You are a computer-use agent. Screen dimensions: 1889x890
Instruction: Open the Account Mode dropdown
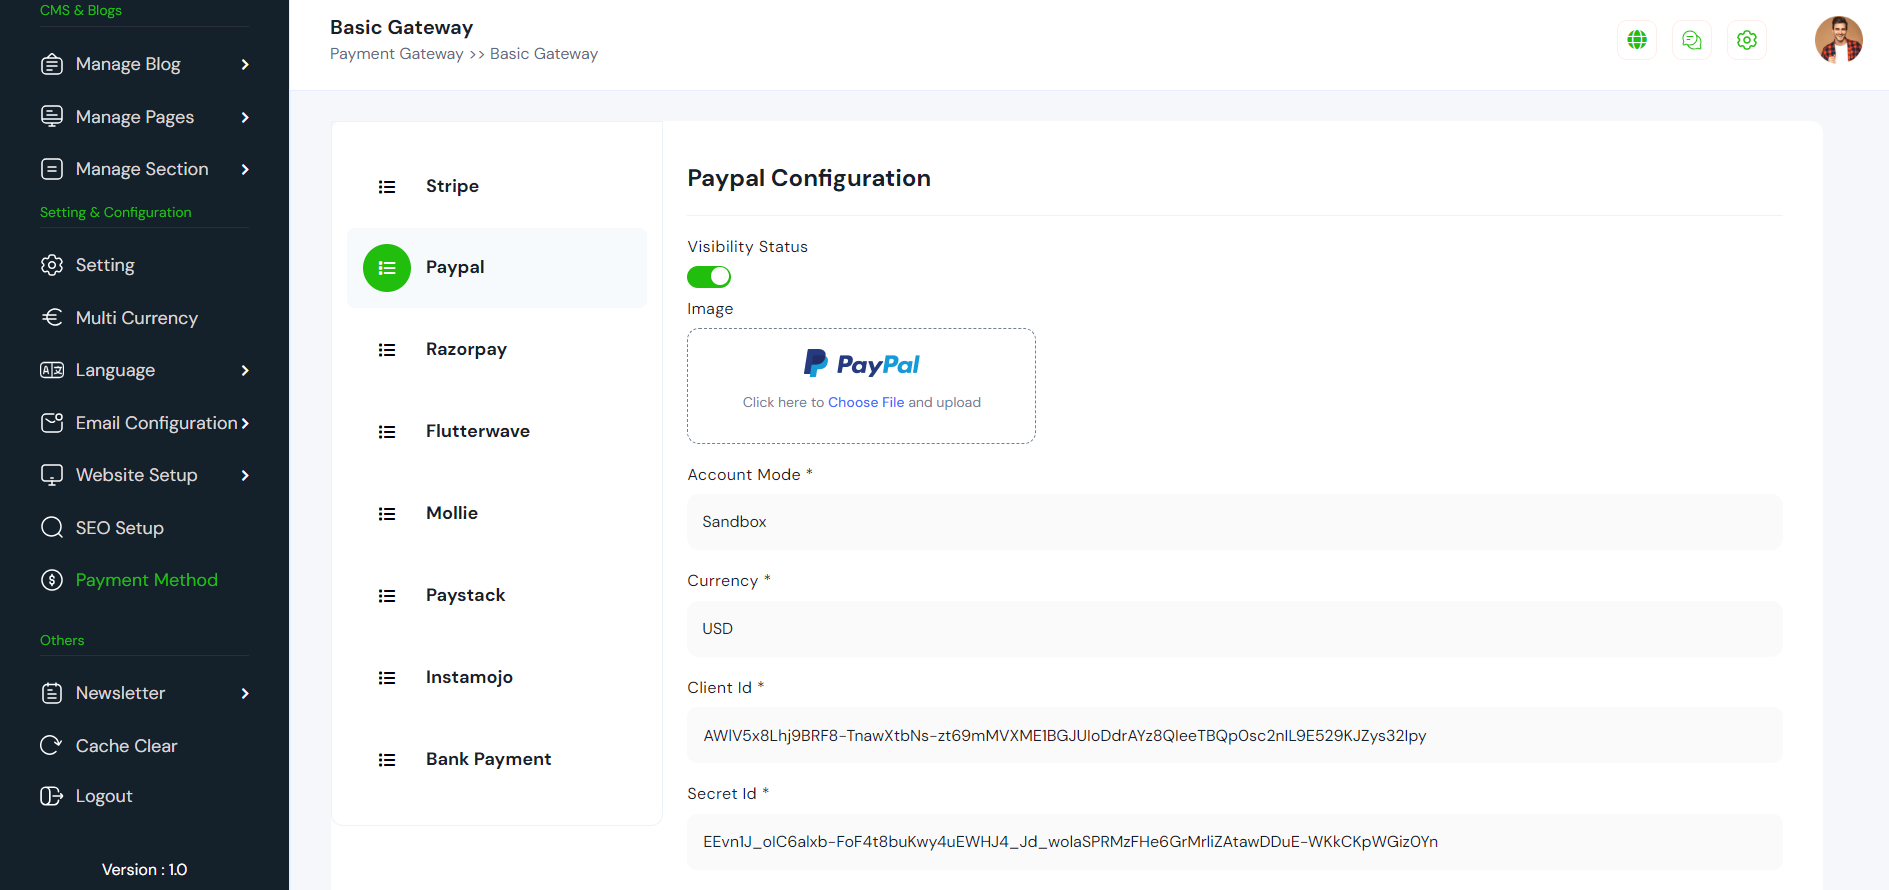pos(1234,522)
